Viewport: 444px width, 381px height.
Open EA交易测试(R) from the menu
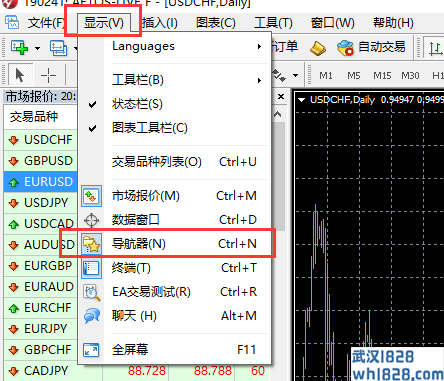tap(175, 292)
